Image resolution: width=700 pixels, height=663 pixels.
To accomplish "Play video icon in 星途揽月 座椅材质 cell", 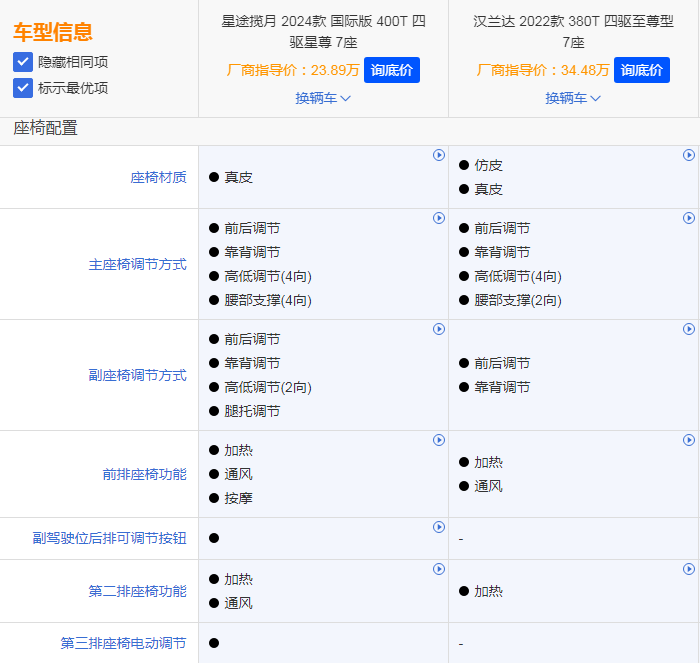I will coord(439,155).
